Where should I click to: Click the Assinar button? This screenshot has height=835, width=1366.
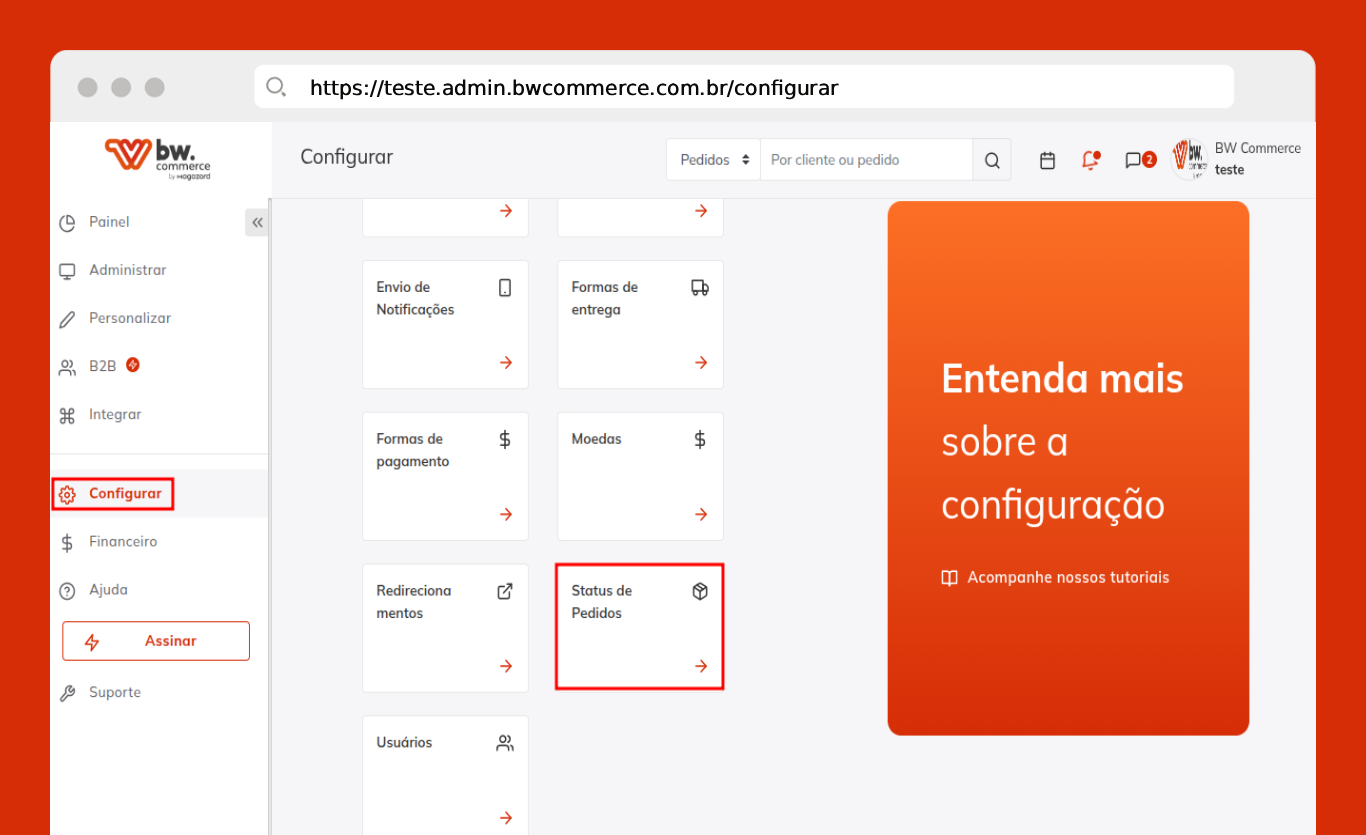pyautogui.click(x=156, y=641)
